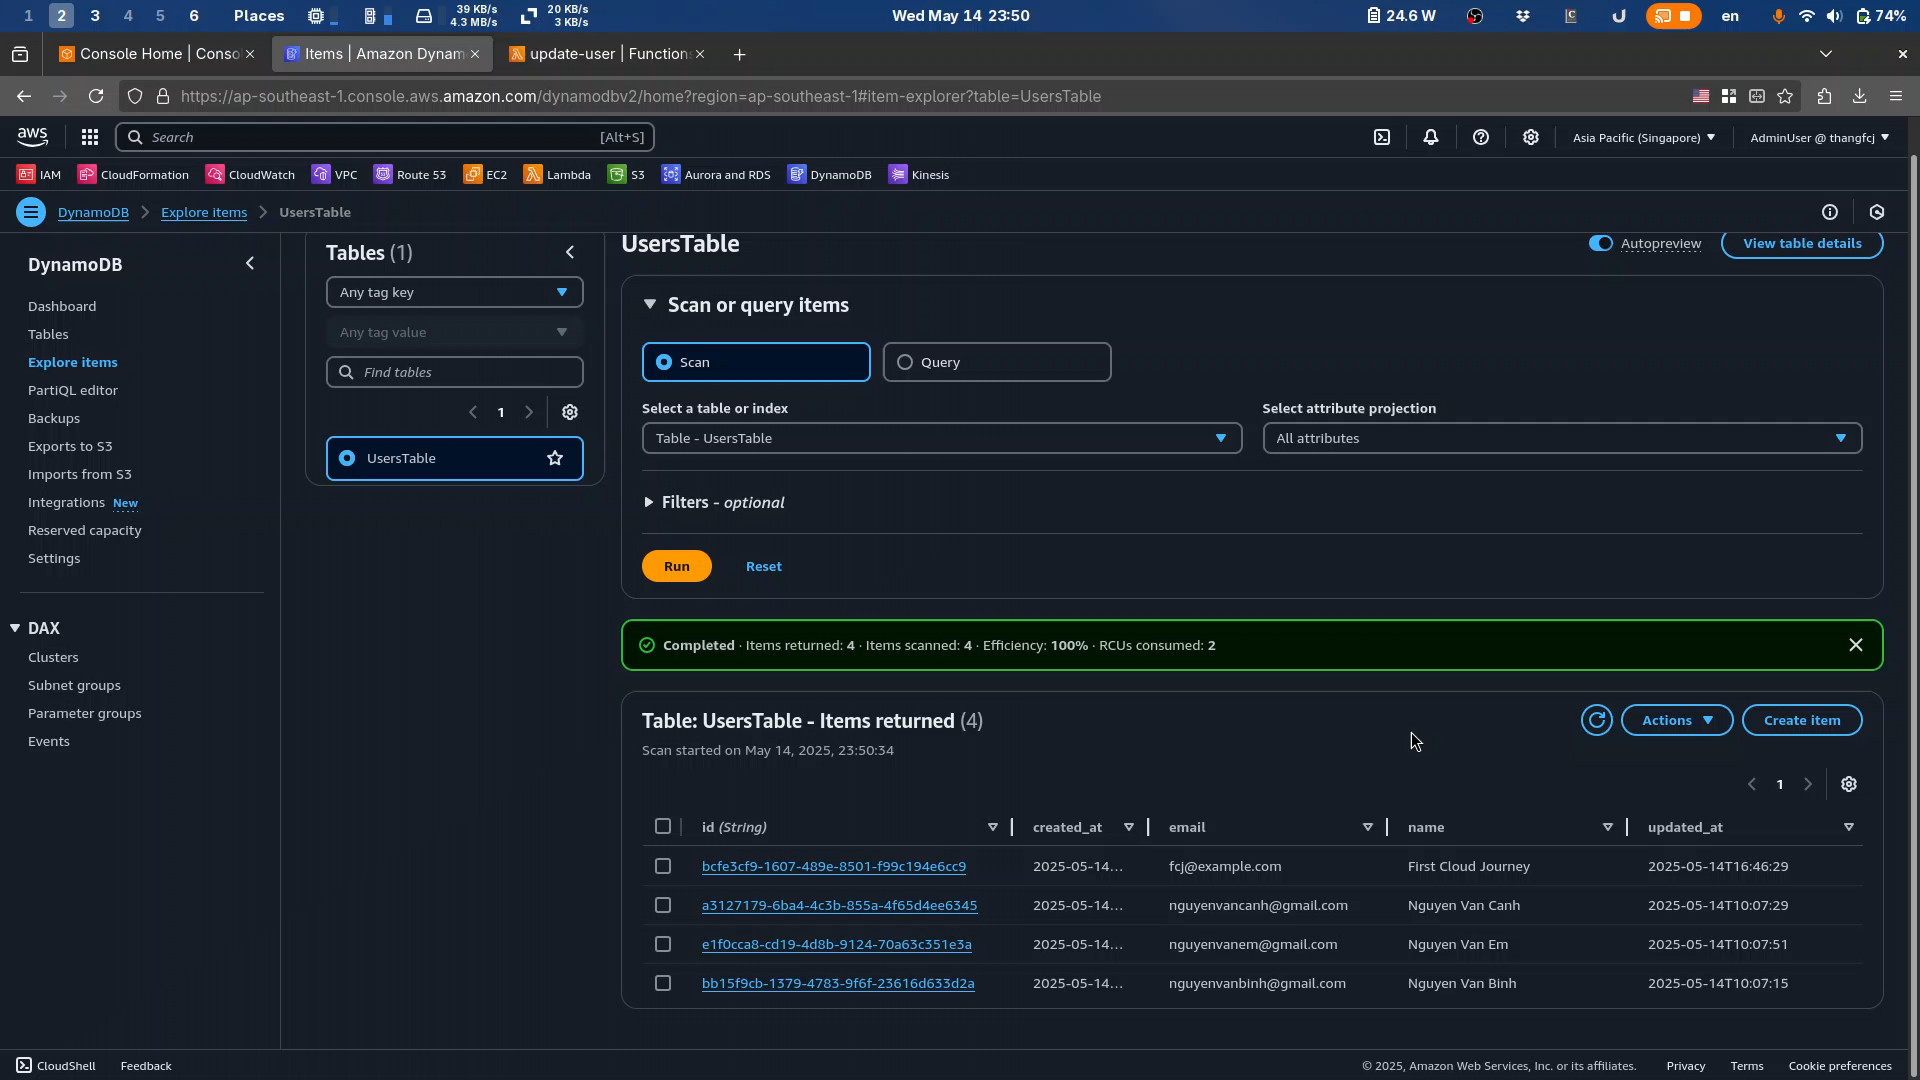Open the Kinesis shortcut in favorites bar

pyautogui.click(x=919, y=174)
